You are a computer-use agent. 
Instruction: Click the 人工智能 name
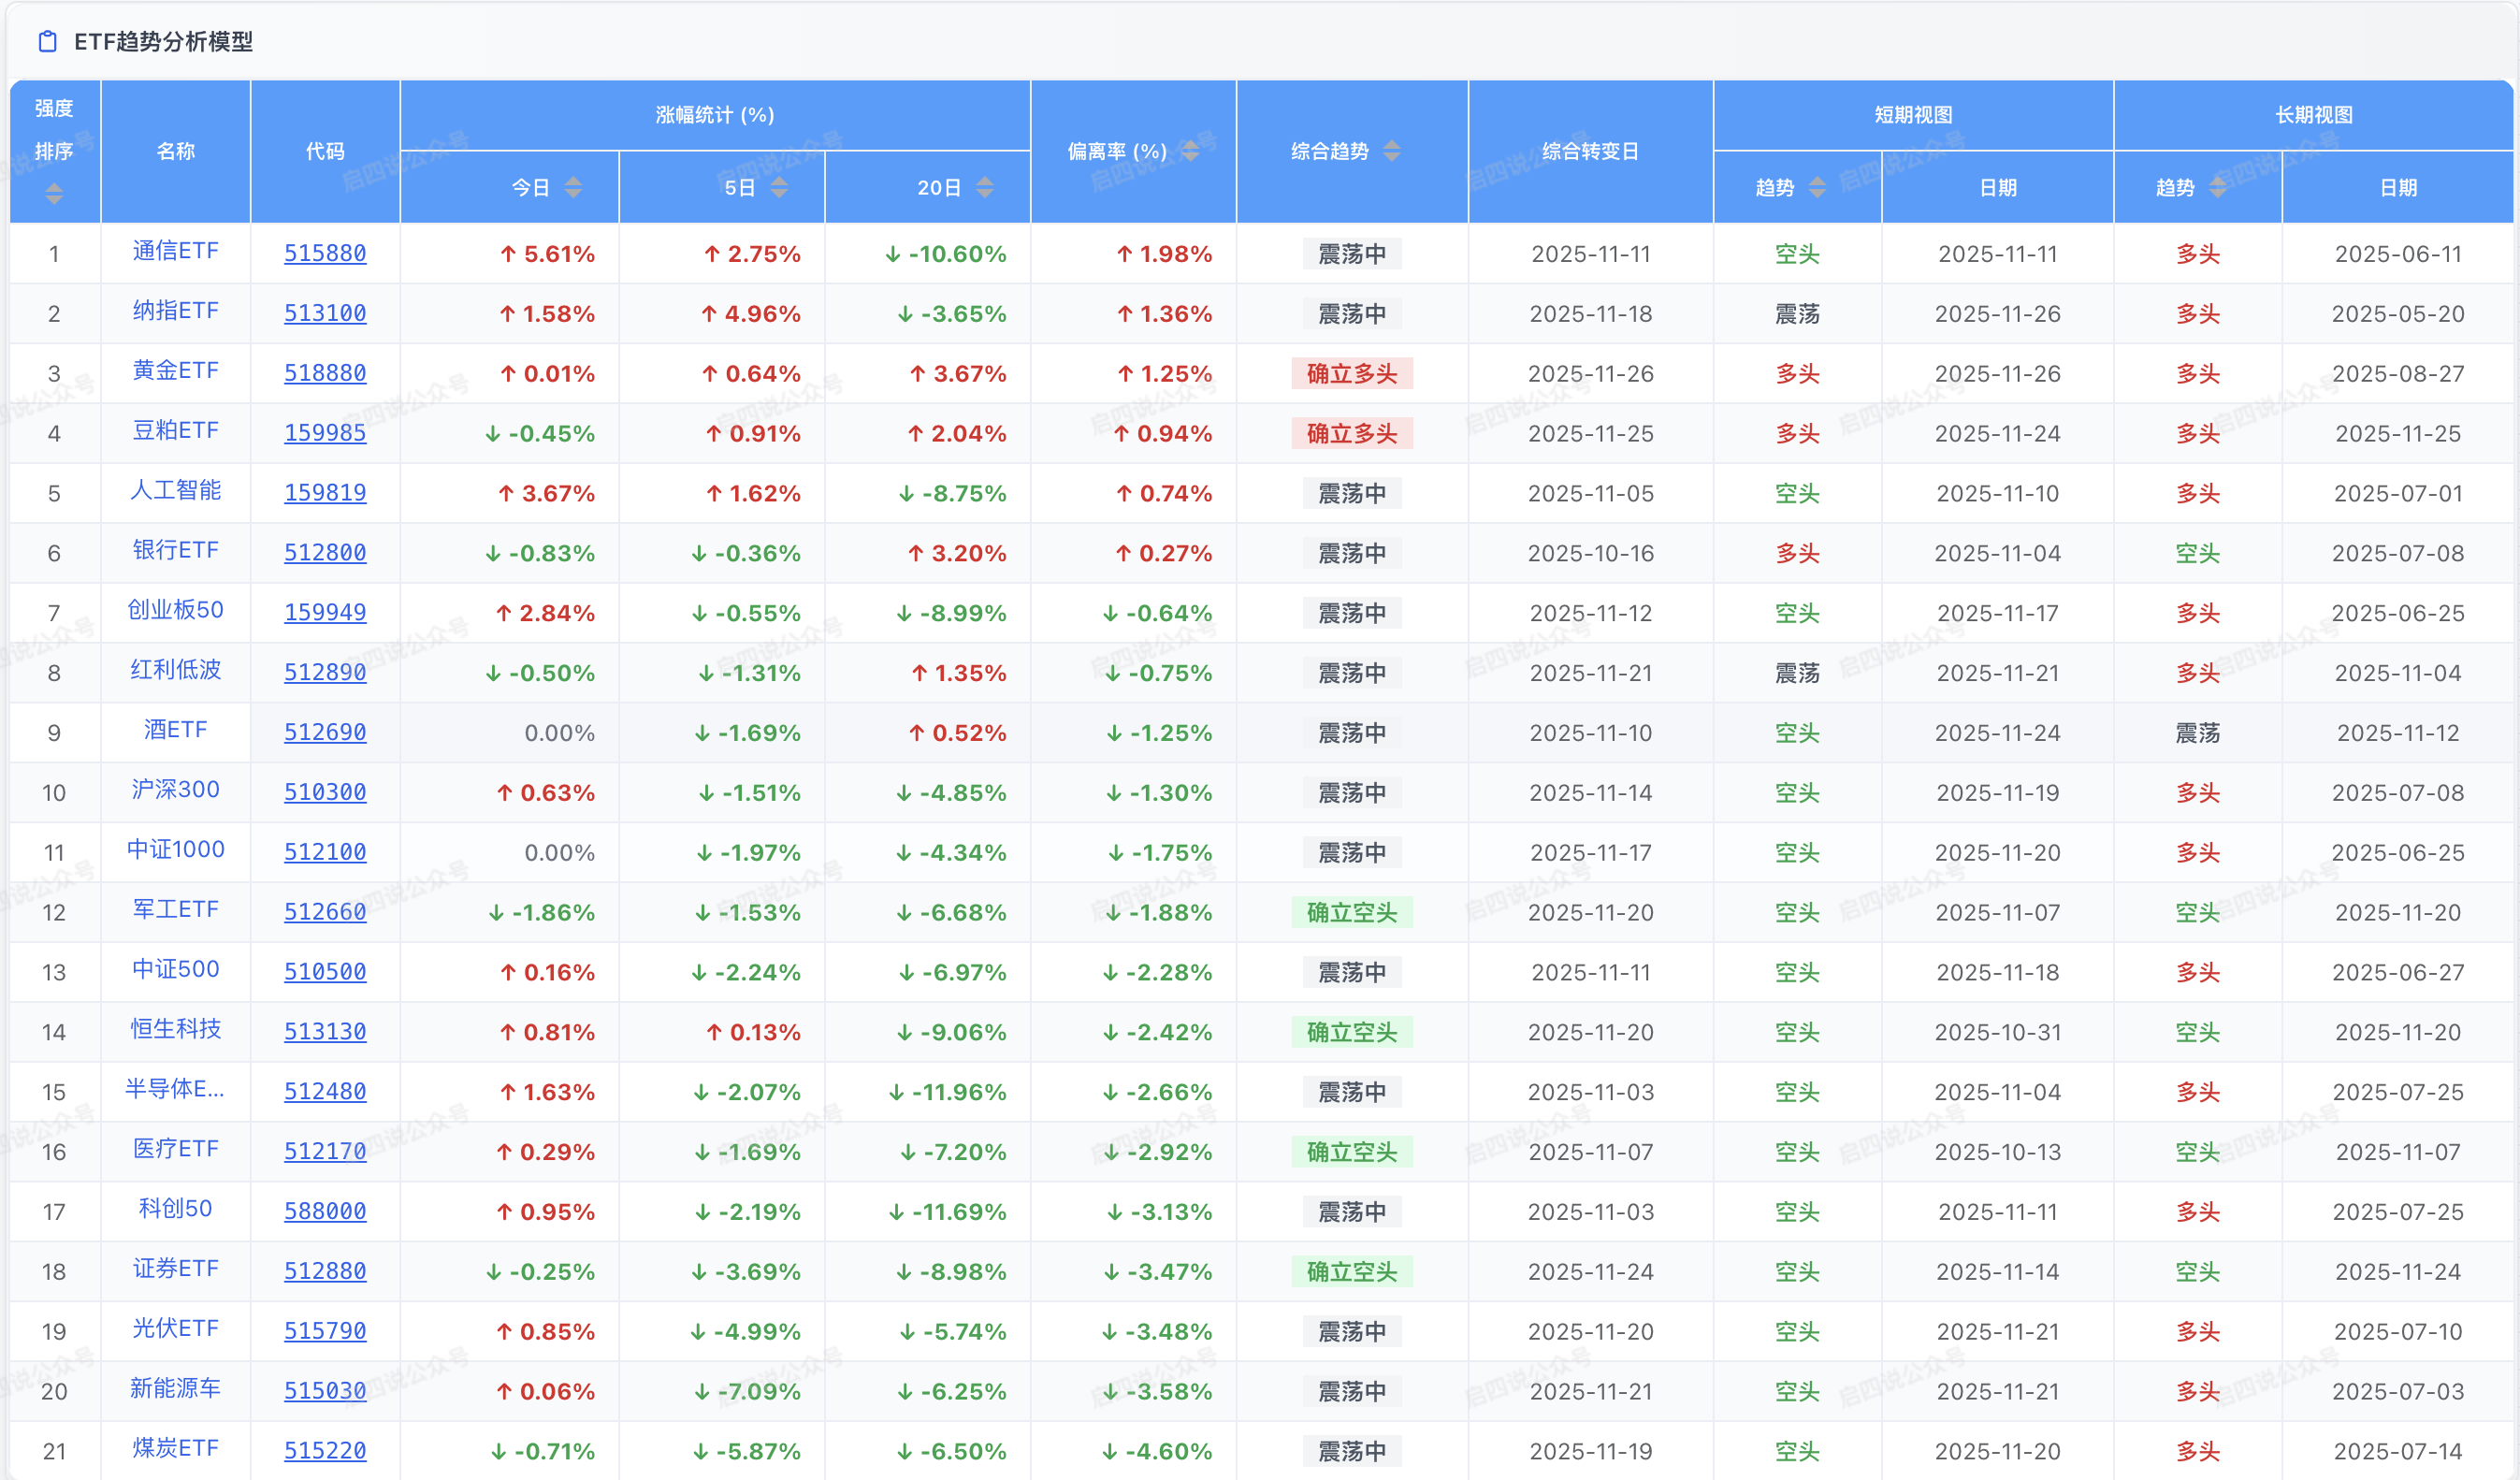pos(175,490)
